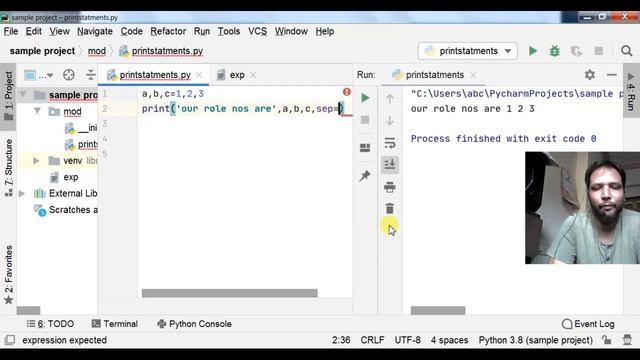640x360 pixels.
Task: Click Restore Layout icon in Run panel
Action: [x=365, y=148]
